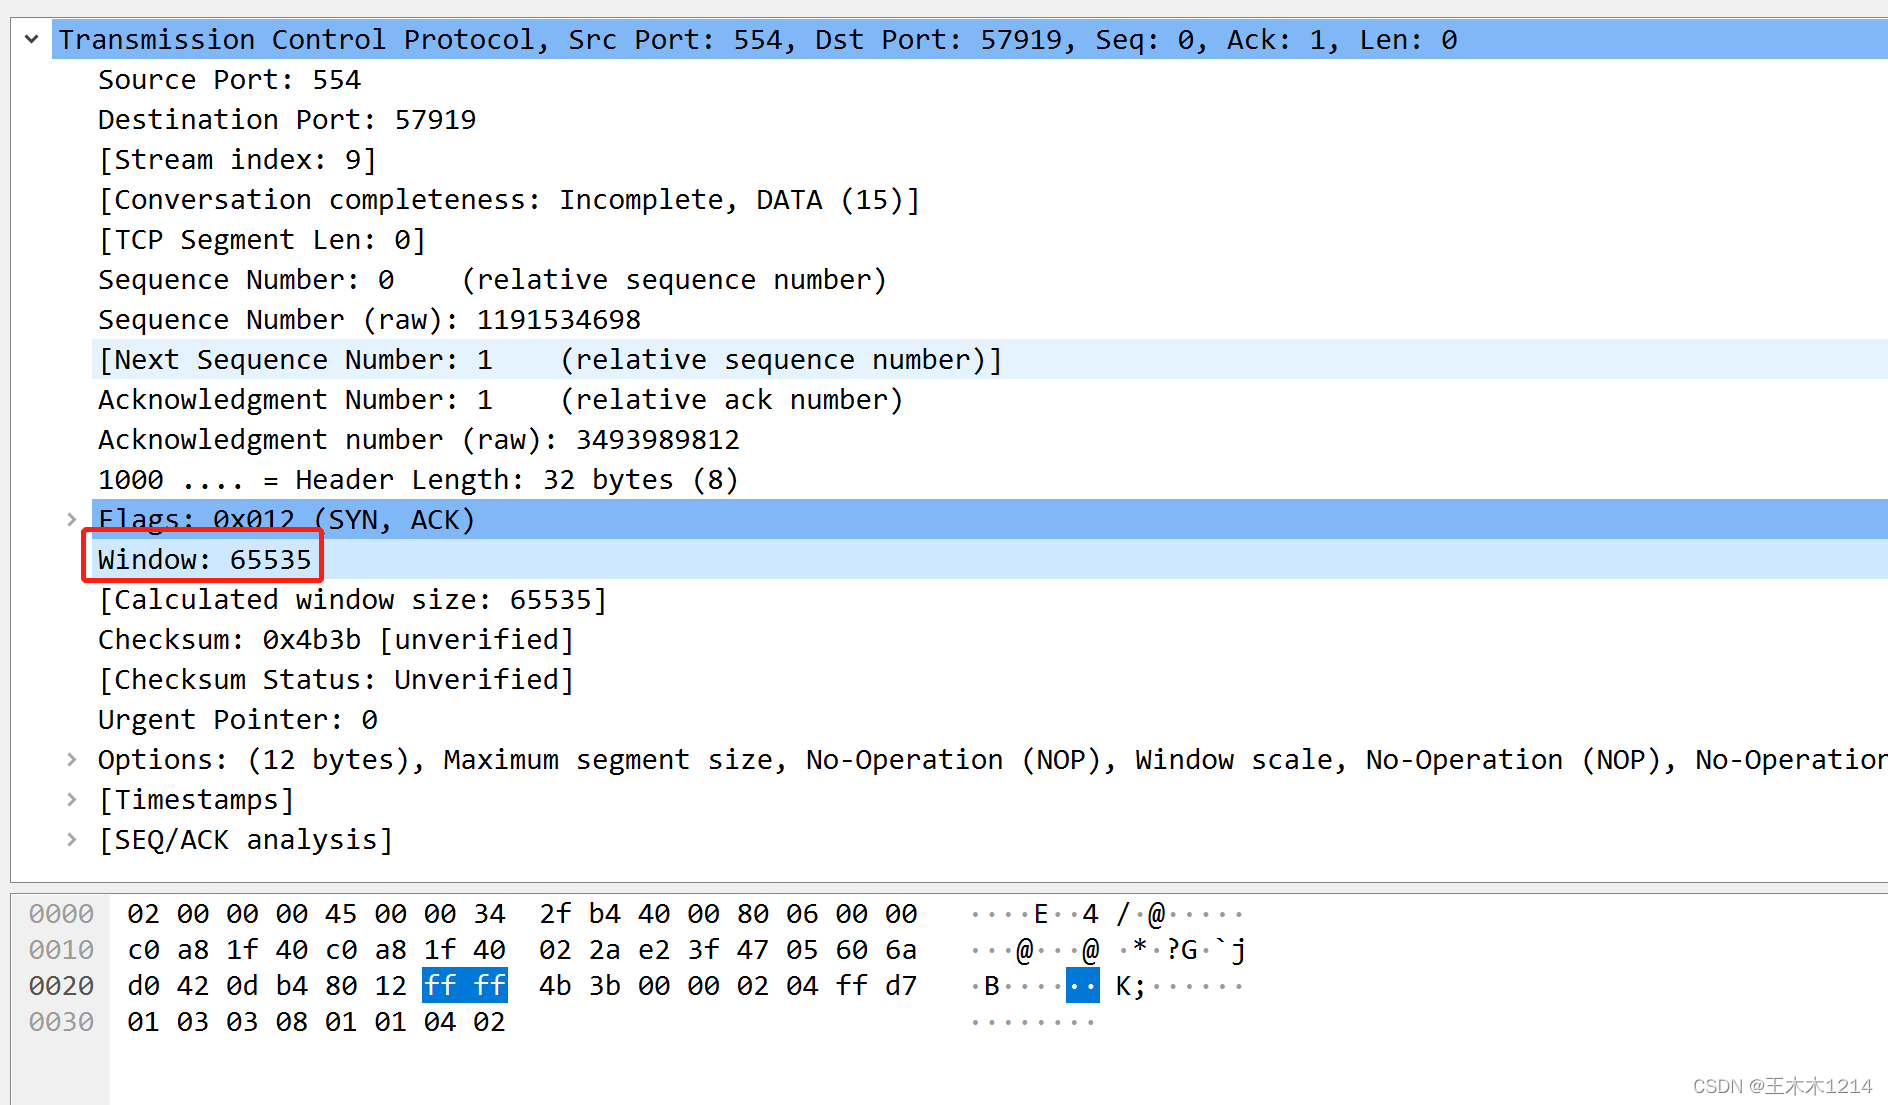The width and height of the screenshot is (1888, 1105).
Task: Select the Destination Port: 57919 row
Action: (x=990, y=119)
